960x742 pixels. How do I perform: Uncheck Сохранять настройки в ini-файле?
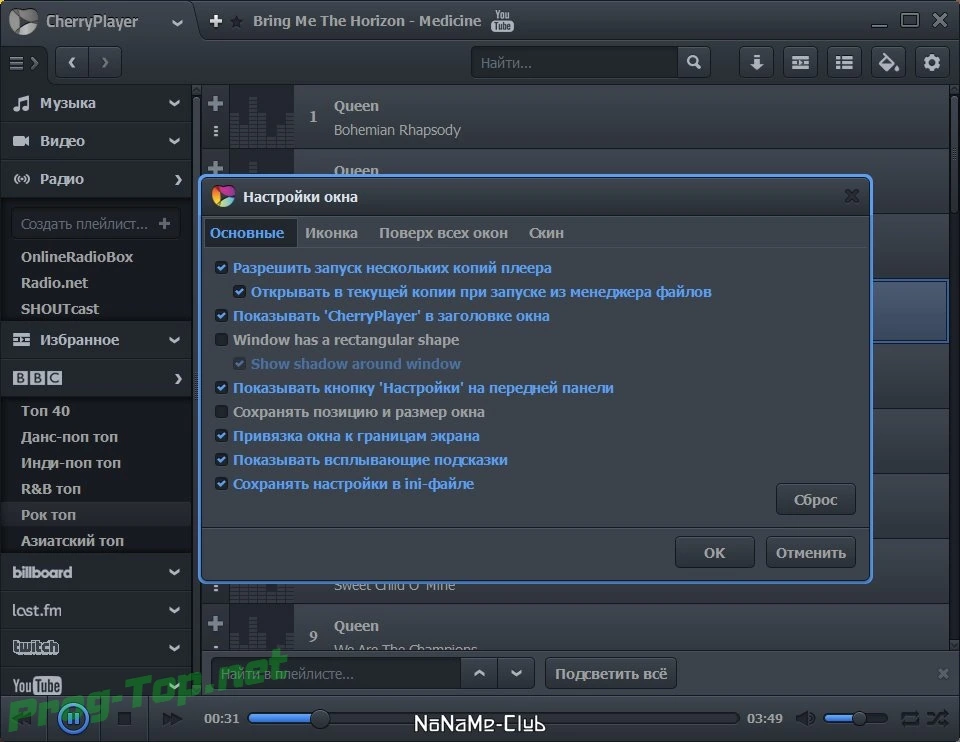221,484
